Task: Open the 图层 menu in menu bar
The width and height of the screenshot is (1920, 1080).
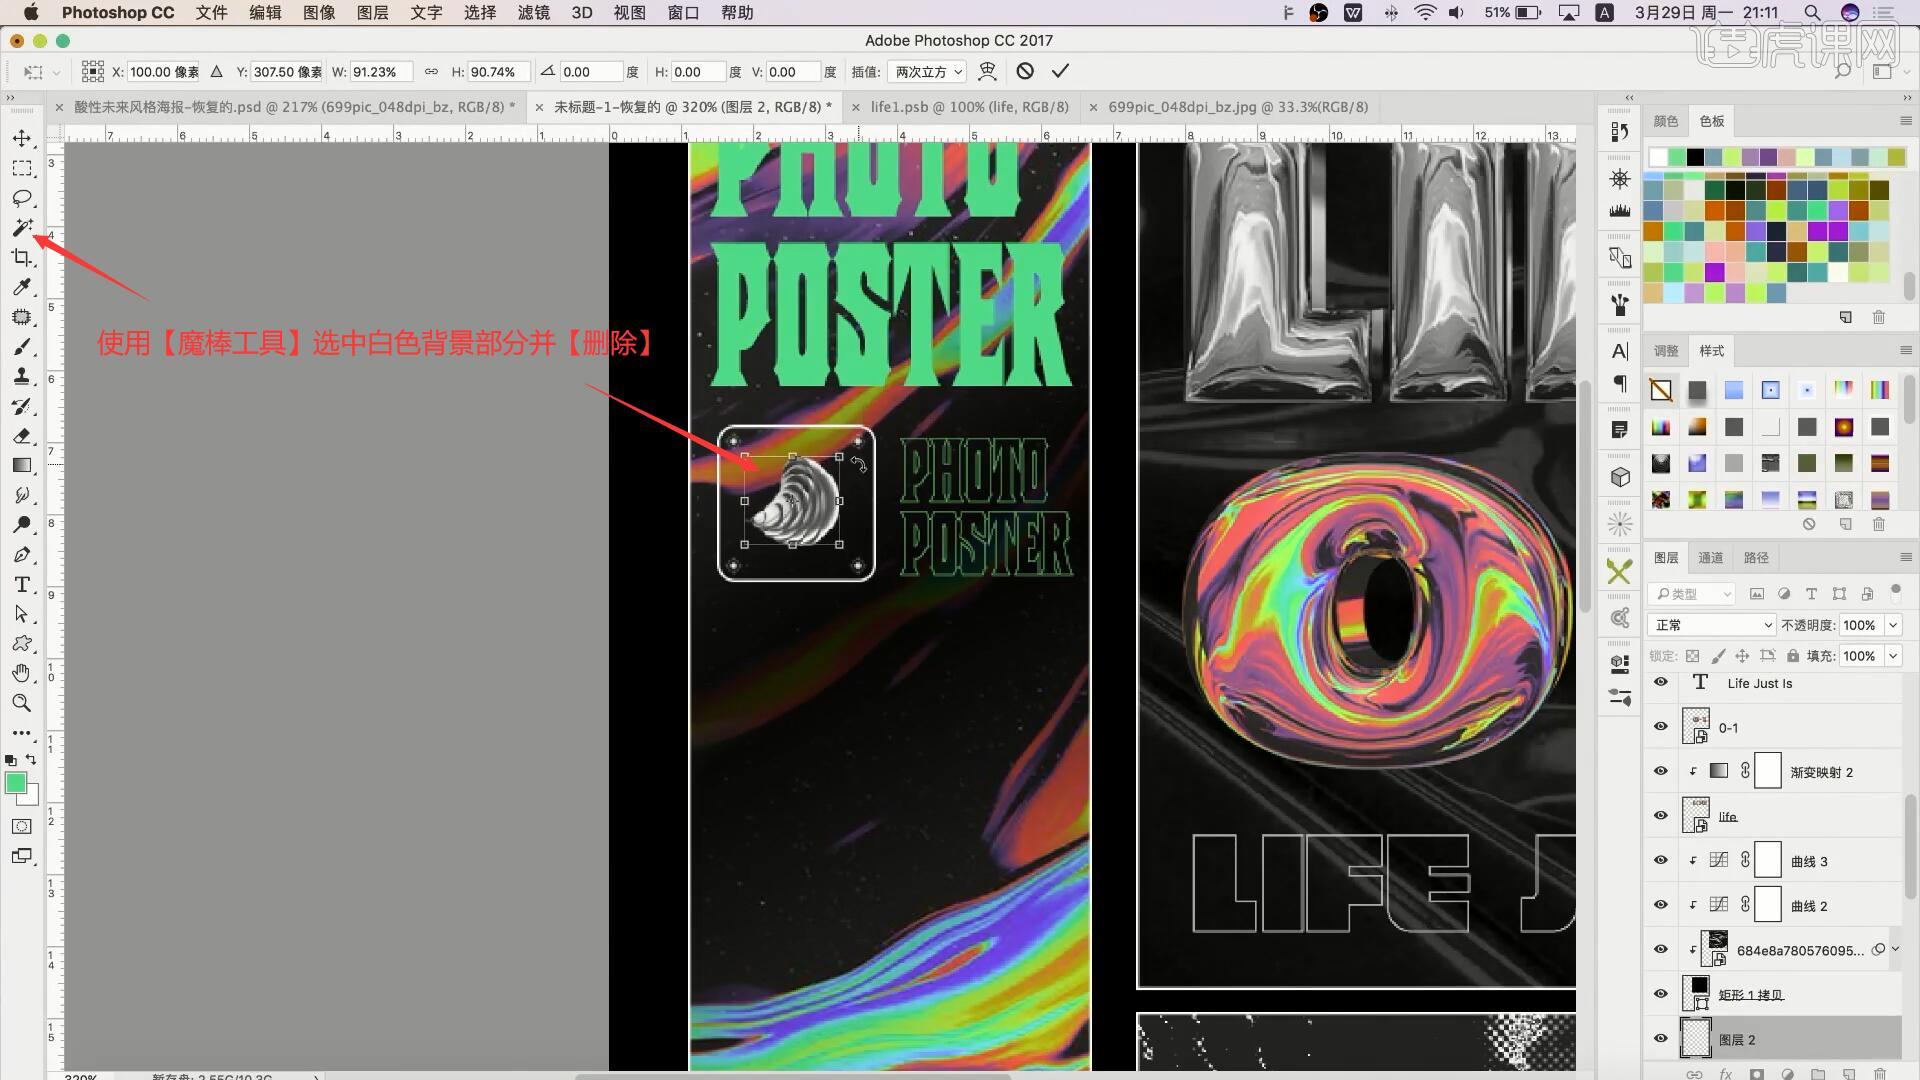Action: click(372, 13)
